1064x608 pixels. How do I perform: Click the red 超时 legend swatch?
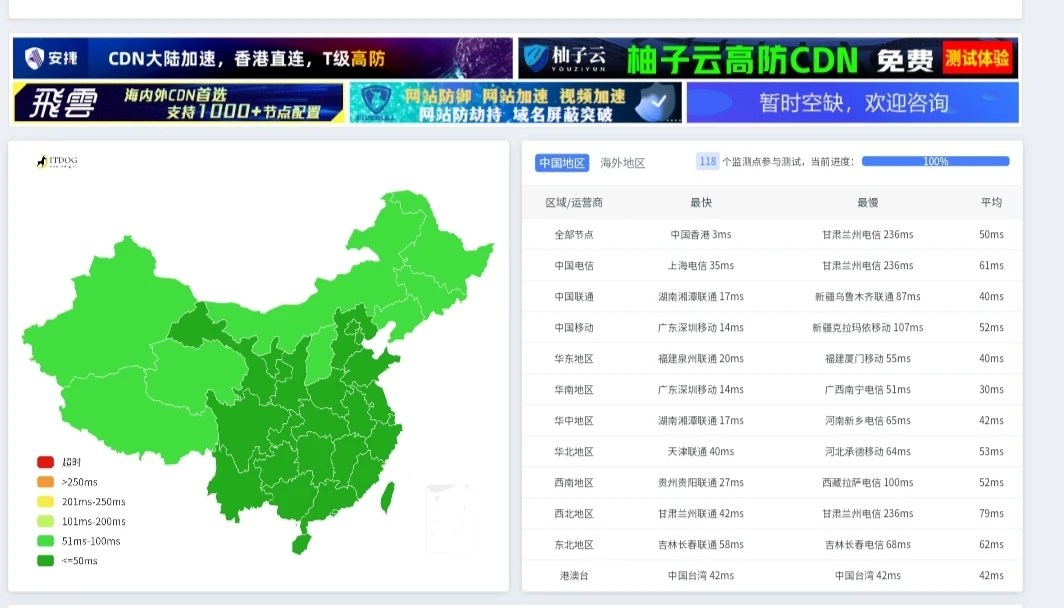pyautogui.click(x=45, y=462)
